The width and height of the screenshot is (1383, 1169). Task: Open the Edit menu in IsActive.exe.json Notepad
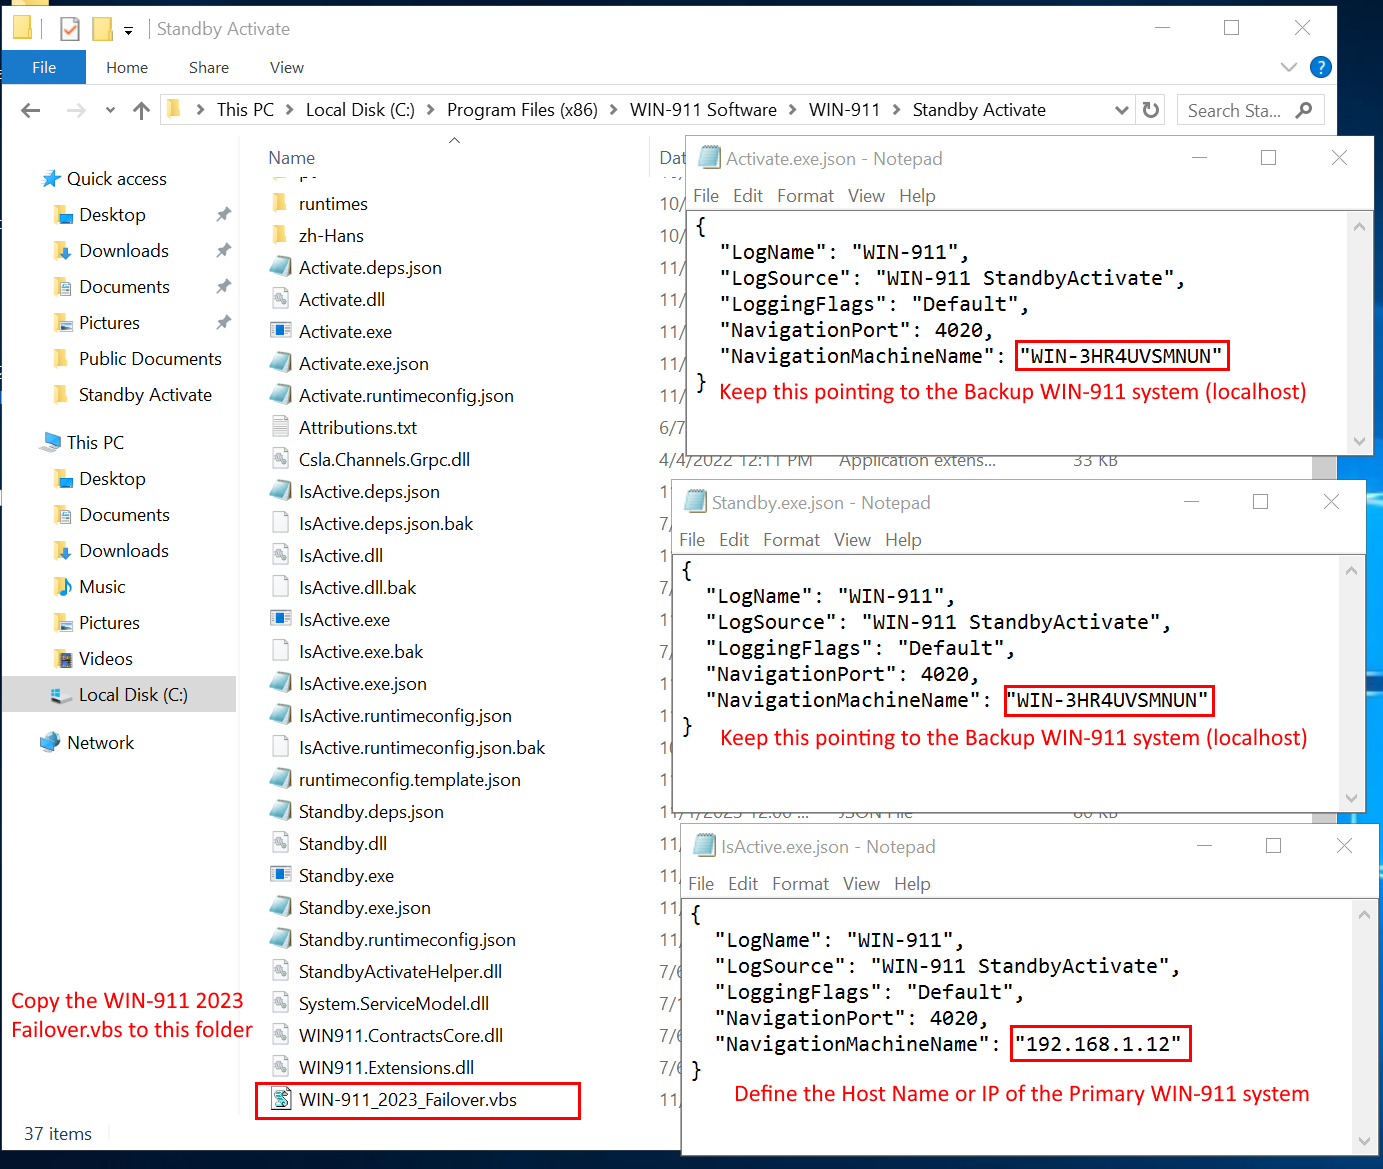(743, 883)
